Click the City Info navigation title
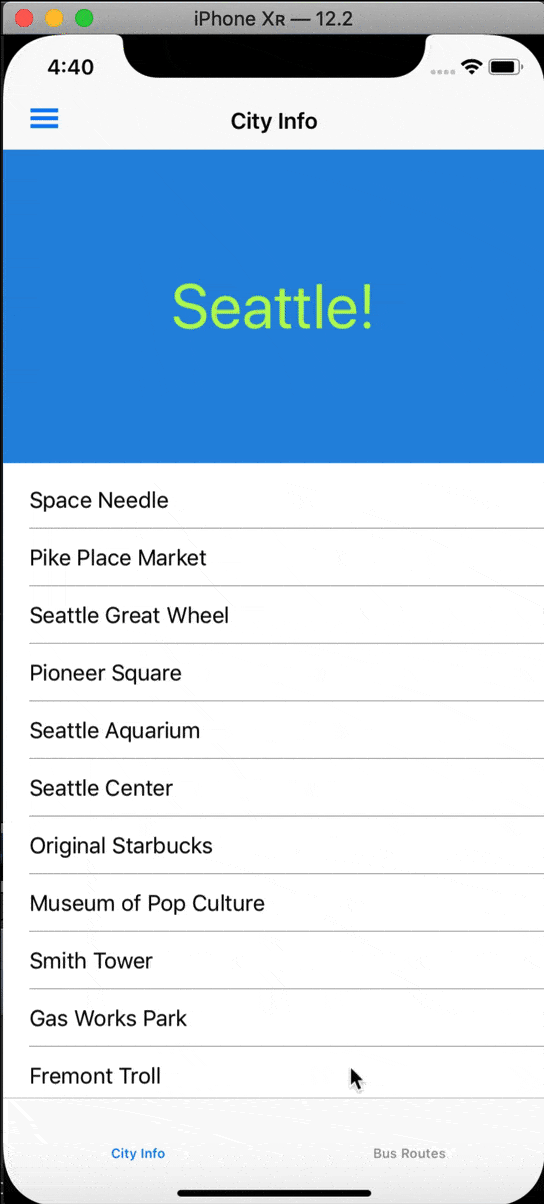 click(x=274, y=121)
